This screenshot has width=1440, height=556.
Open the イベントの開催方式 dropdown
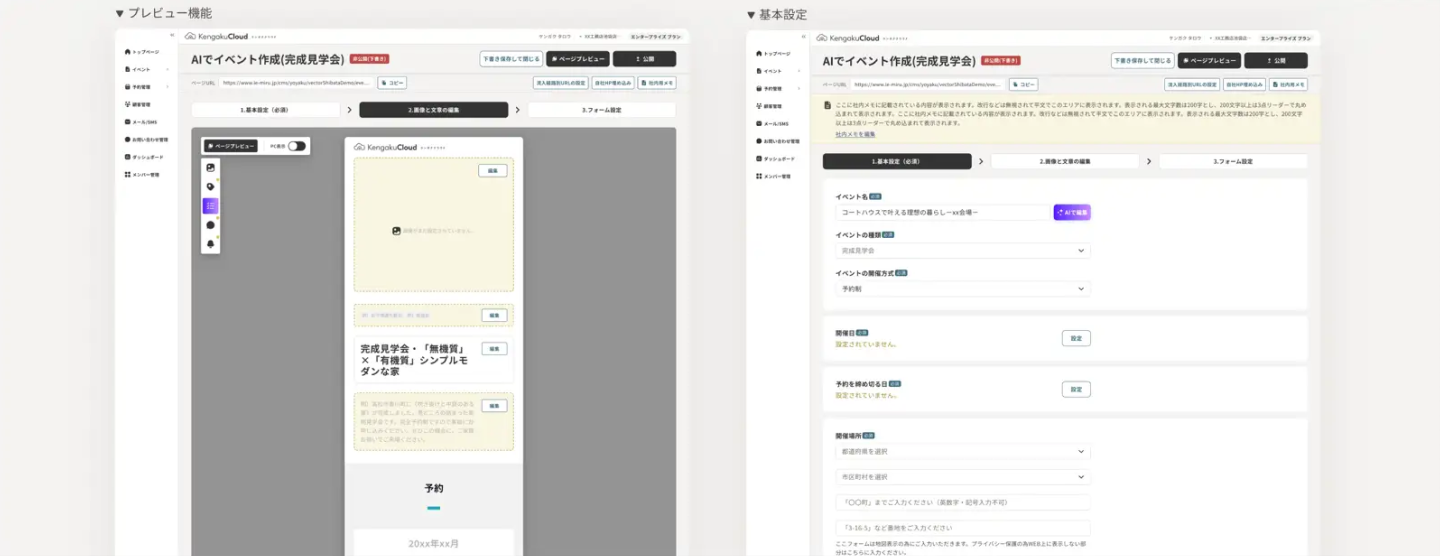(962, 289)
